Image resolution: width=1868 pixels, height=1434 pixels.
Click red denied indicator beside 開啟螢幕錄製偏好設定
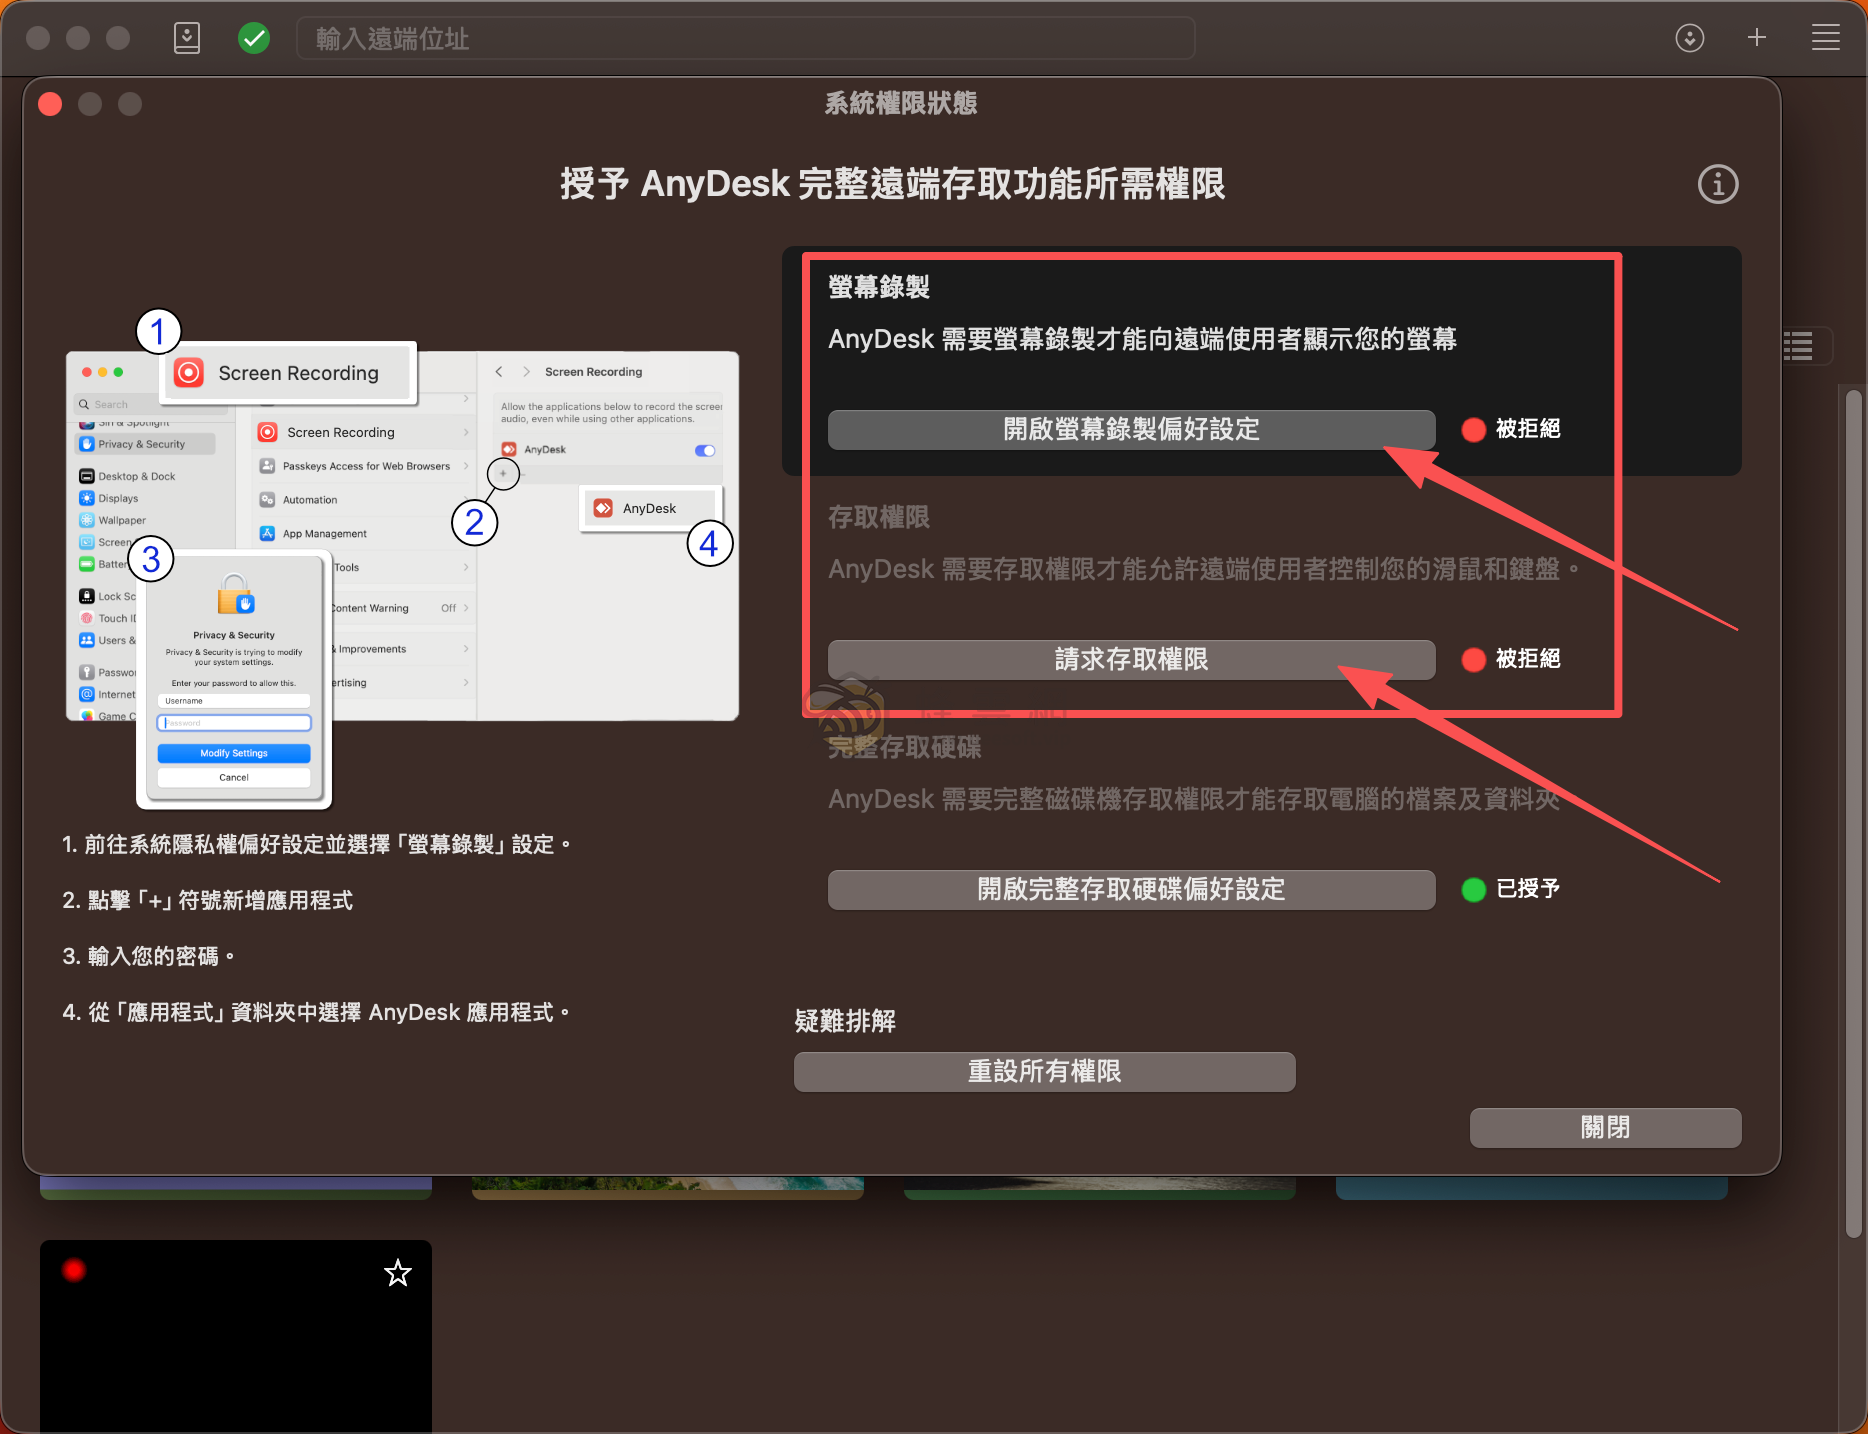[x=1473, y=430]
